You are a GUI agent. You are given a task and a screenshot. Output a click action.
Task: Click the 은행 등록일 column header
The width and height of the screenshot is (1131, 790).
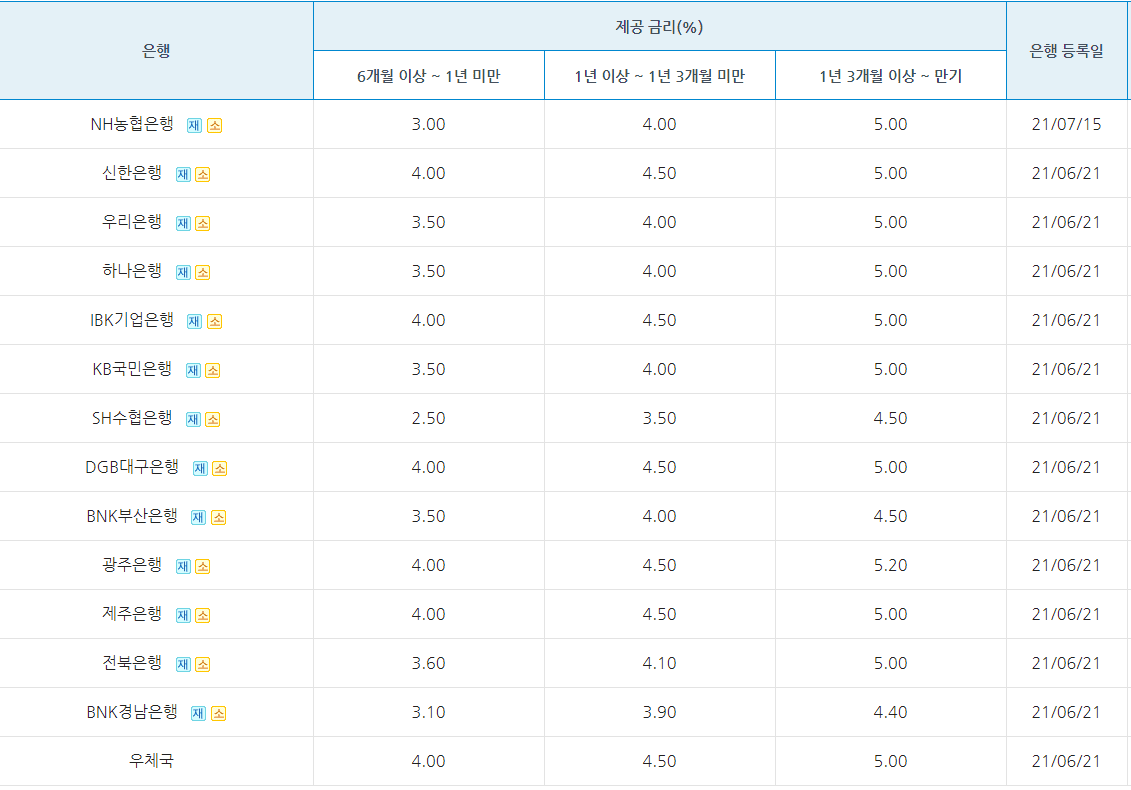[1067, 51]
